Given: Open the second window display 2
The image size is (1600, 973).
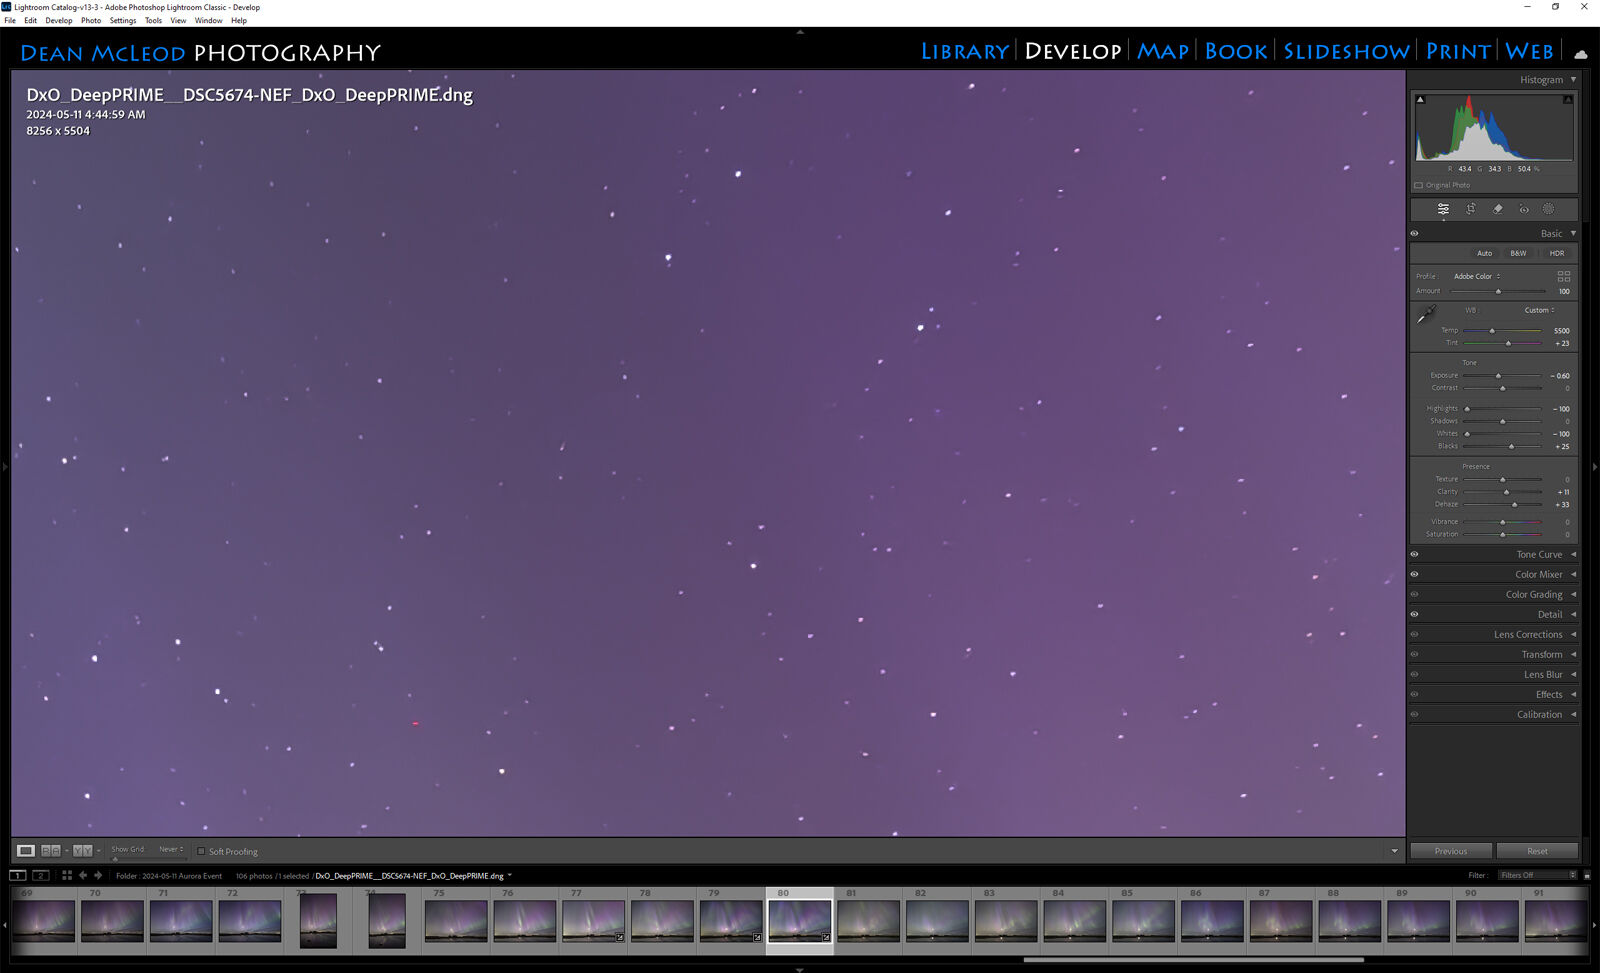Looking at the screenshot, I should pyautogui.click(x=41, y=875).
